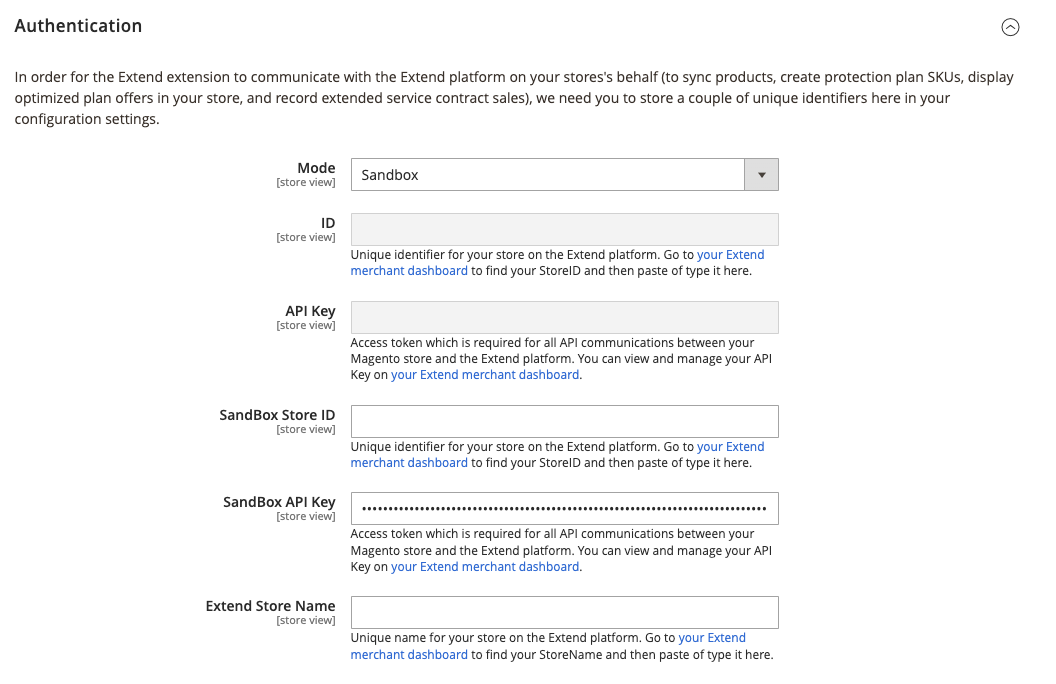
Task: Click the Authentication section heading
Action: pyautogui.click(x=78, y=26)
